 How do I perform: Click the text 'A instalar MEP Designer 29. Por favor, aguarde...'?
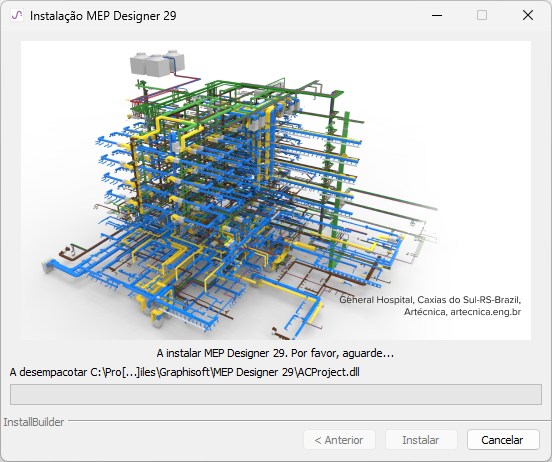pos(275,353)
